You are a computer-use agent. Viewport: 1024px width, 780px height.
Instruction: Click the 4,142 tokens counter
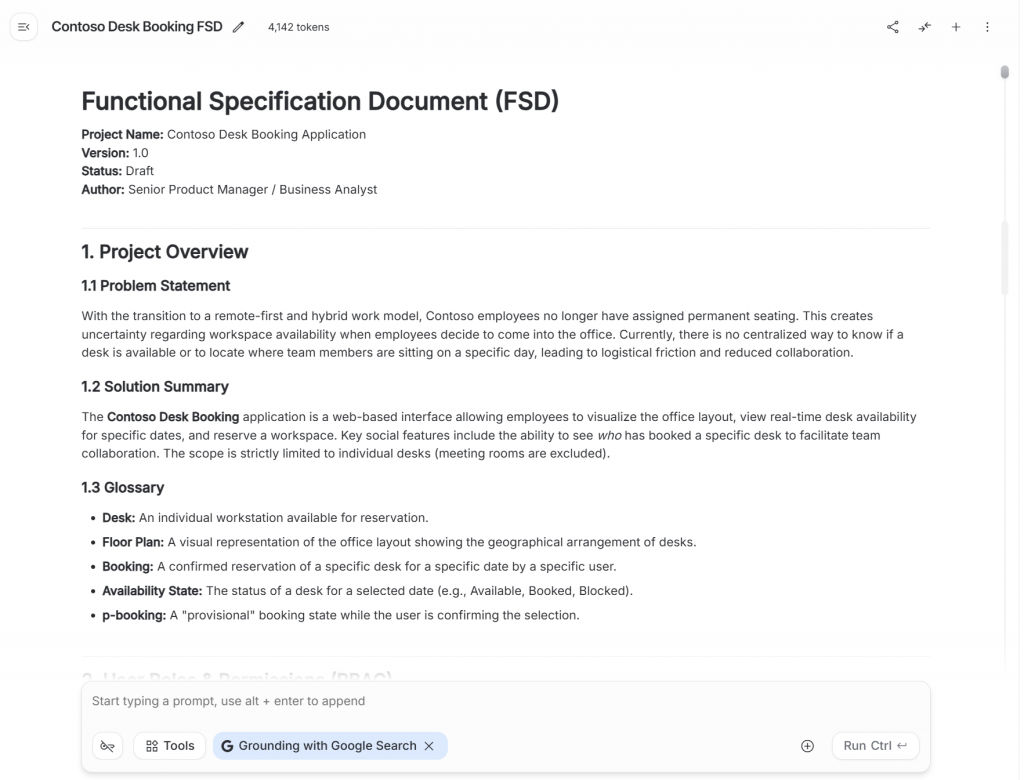click(x=298, y=27)
